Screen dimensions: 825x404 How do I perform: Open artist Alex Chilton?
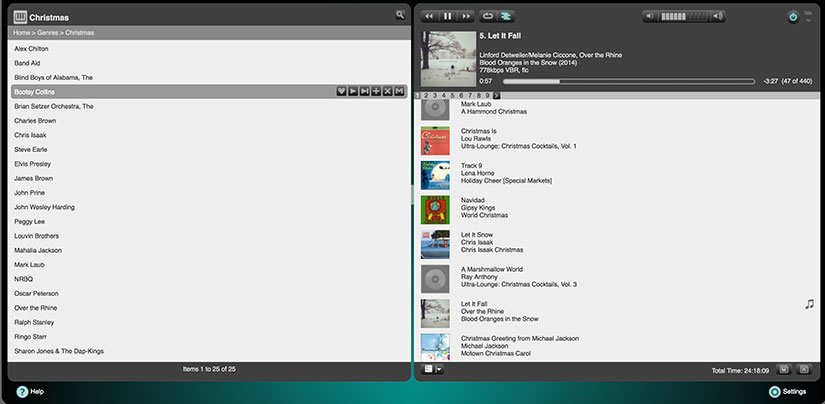(x=31, y=48)
